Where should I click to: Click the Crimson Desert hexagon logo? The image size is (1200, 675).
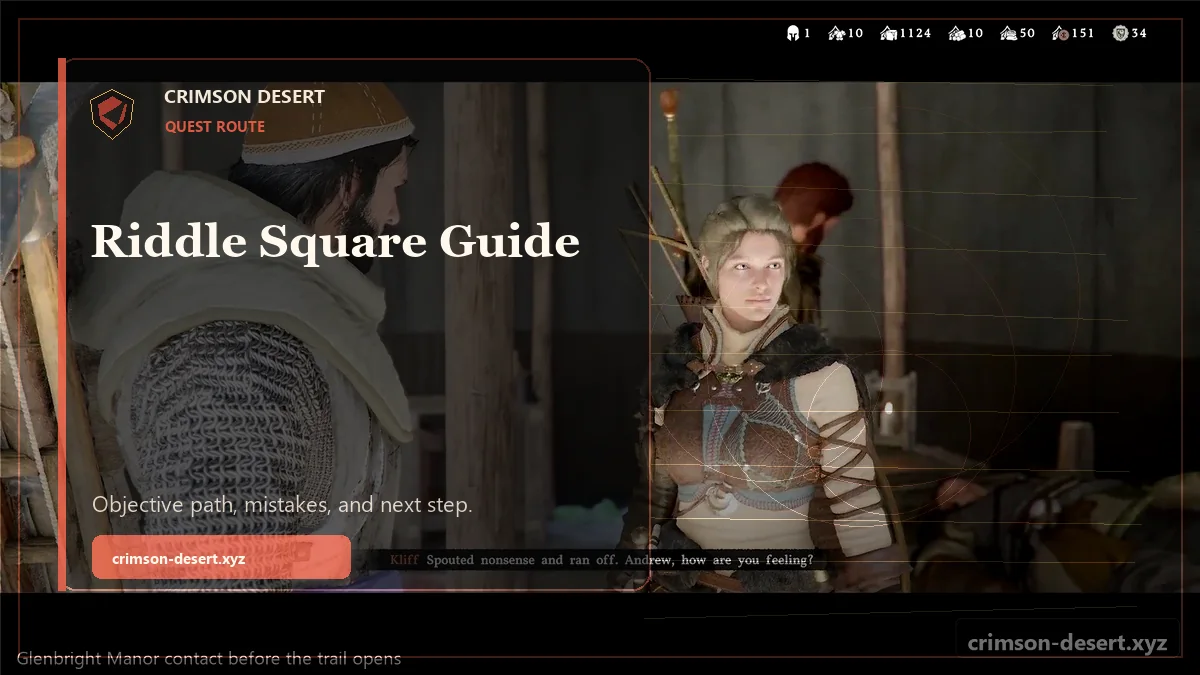pos(112,113)
